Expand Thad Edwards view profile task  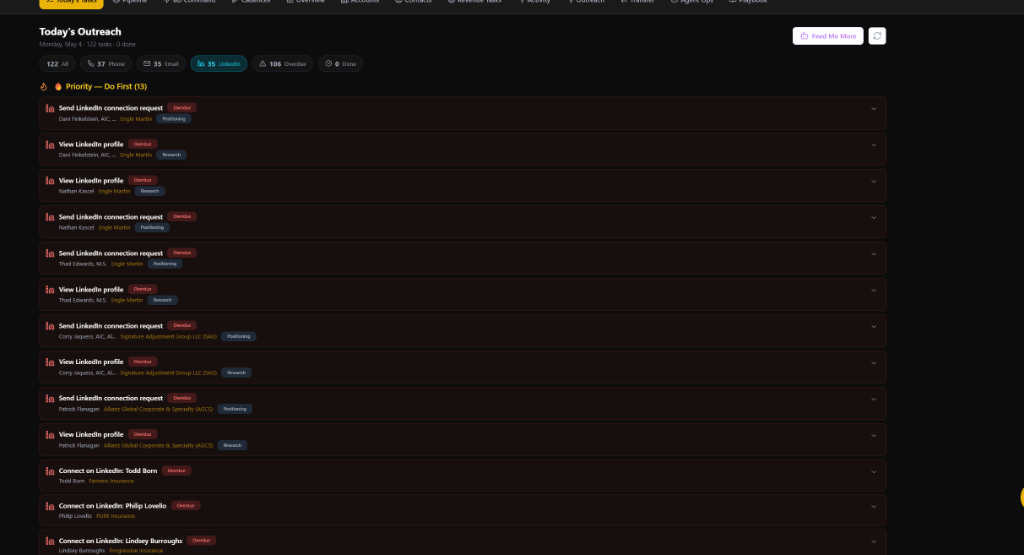click(873, 291)
